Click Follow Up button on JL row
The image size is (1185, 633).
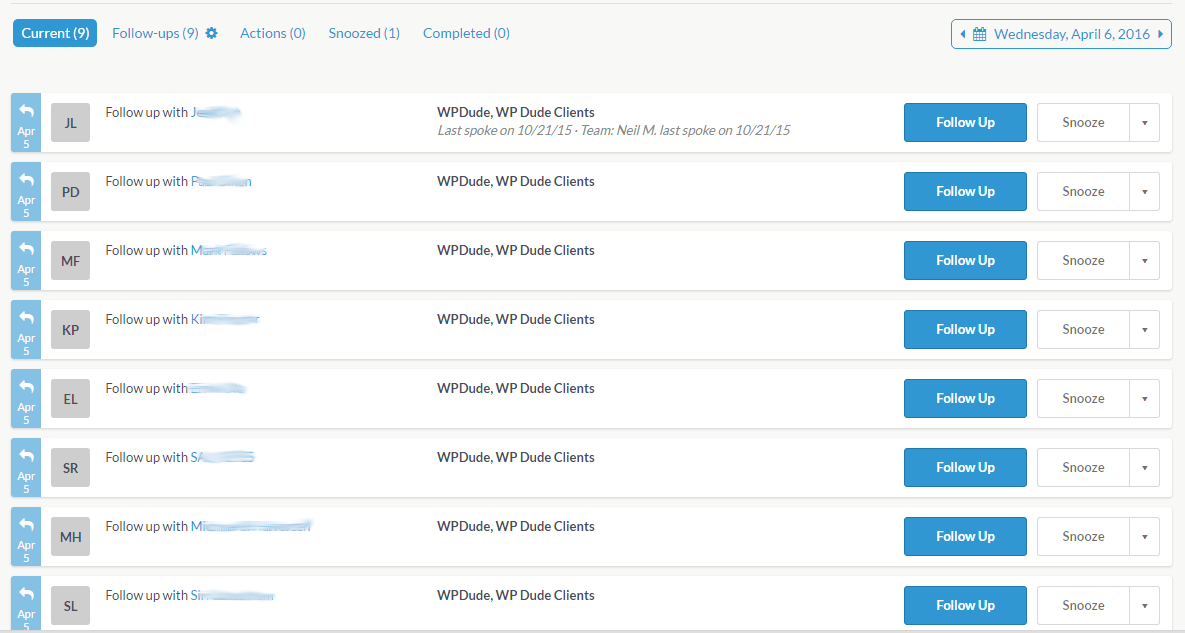point(965,122)
